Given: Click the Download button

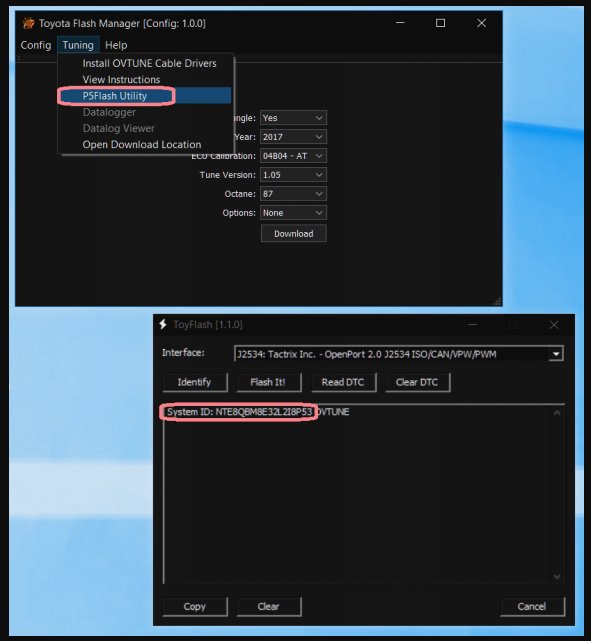Looking at the screenshot, I should point(293,233).
